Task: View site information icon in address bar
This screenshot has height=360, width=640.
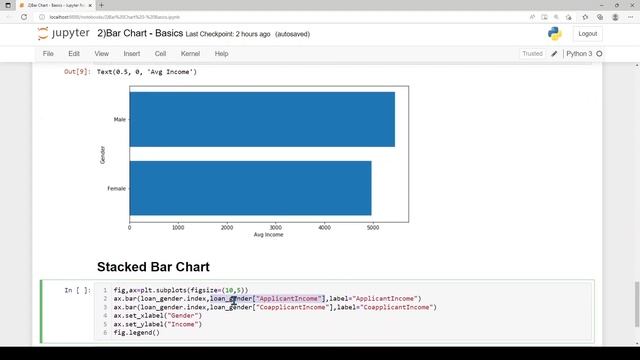Action: 42,17
